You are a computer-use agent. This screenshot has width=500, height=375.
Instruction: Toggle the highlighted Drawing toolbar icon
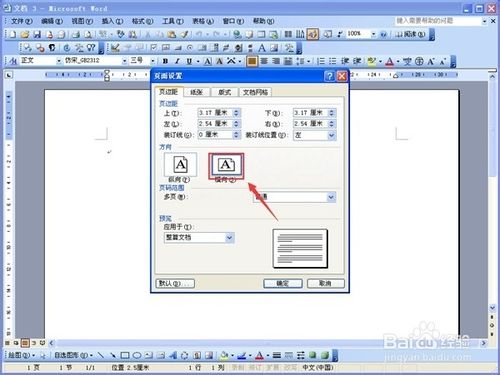point(313,34)
